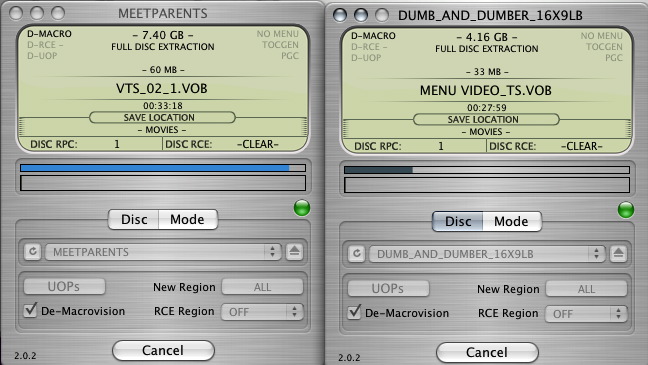Viewport: 648px width, 365px height.
Task: Click VTS_02_1.VOB file name
Action: point(162,88)
